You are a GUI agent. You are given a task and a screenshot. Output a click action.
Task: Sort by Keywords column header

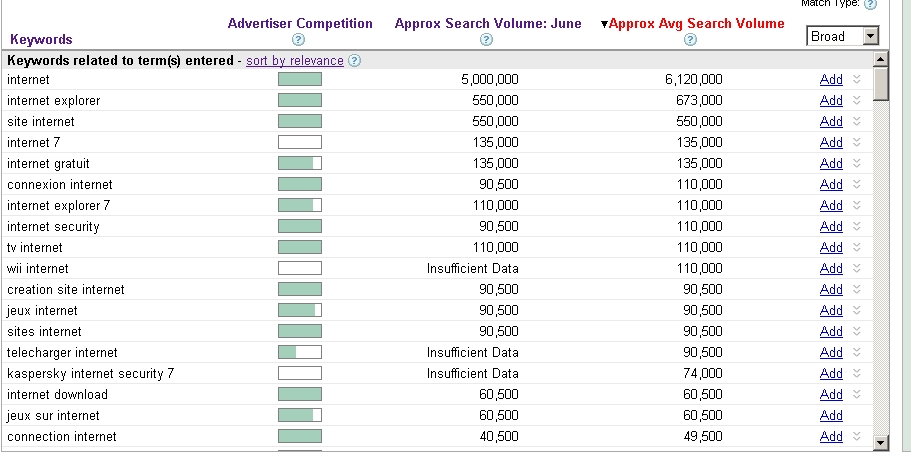point(41,40)
